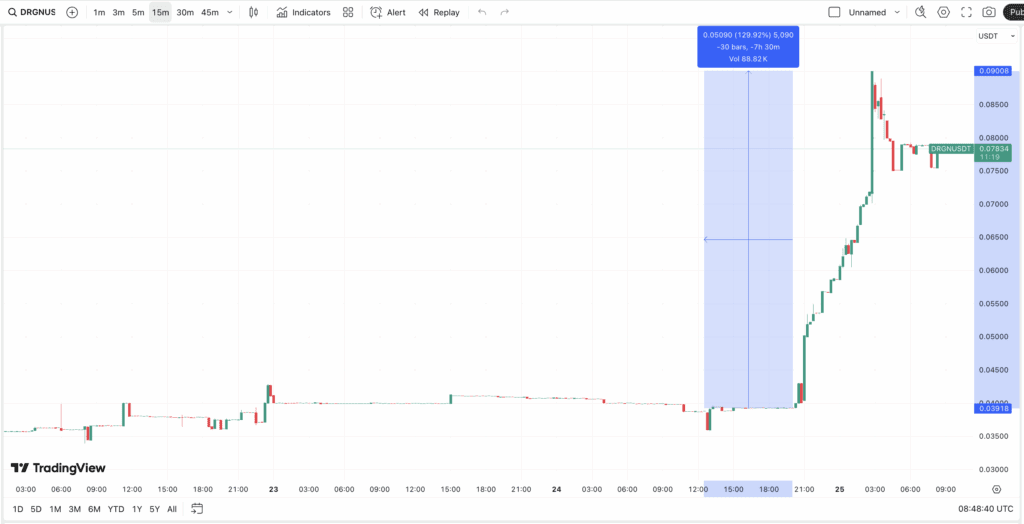Expand the interval list chevron
Viewport: 1024px width, 524px height.
229,12
